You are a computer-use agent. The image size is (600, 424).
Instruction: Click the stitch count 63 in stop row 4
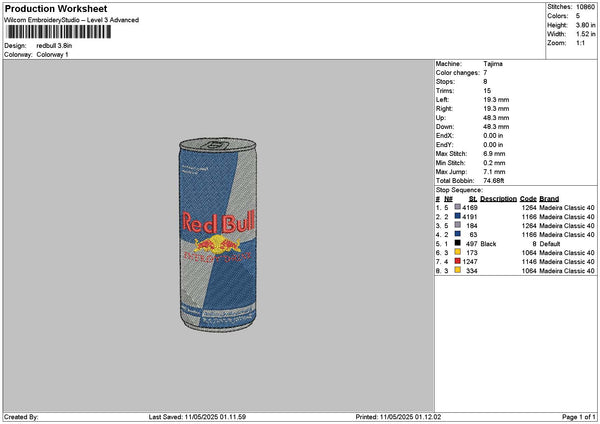[473, 235]
